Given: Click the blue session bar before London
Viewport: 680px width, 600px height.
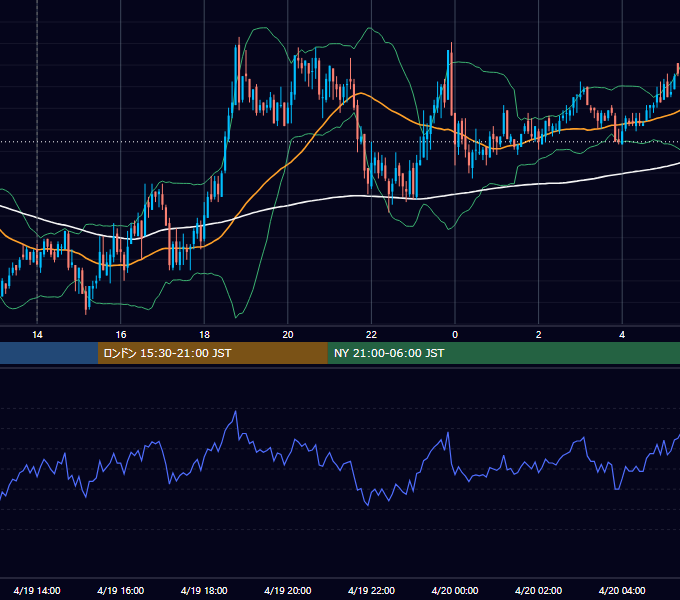Looking at the screenshot, I should pyautogui.click(x=49, y=353).
